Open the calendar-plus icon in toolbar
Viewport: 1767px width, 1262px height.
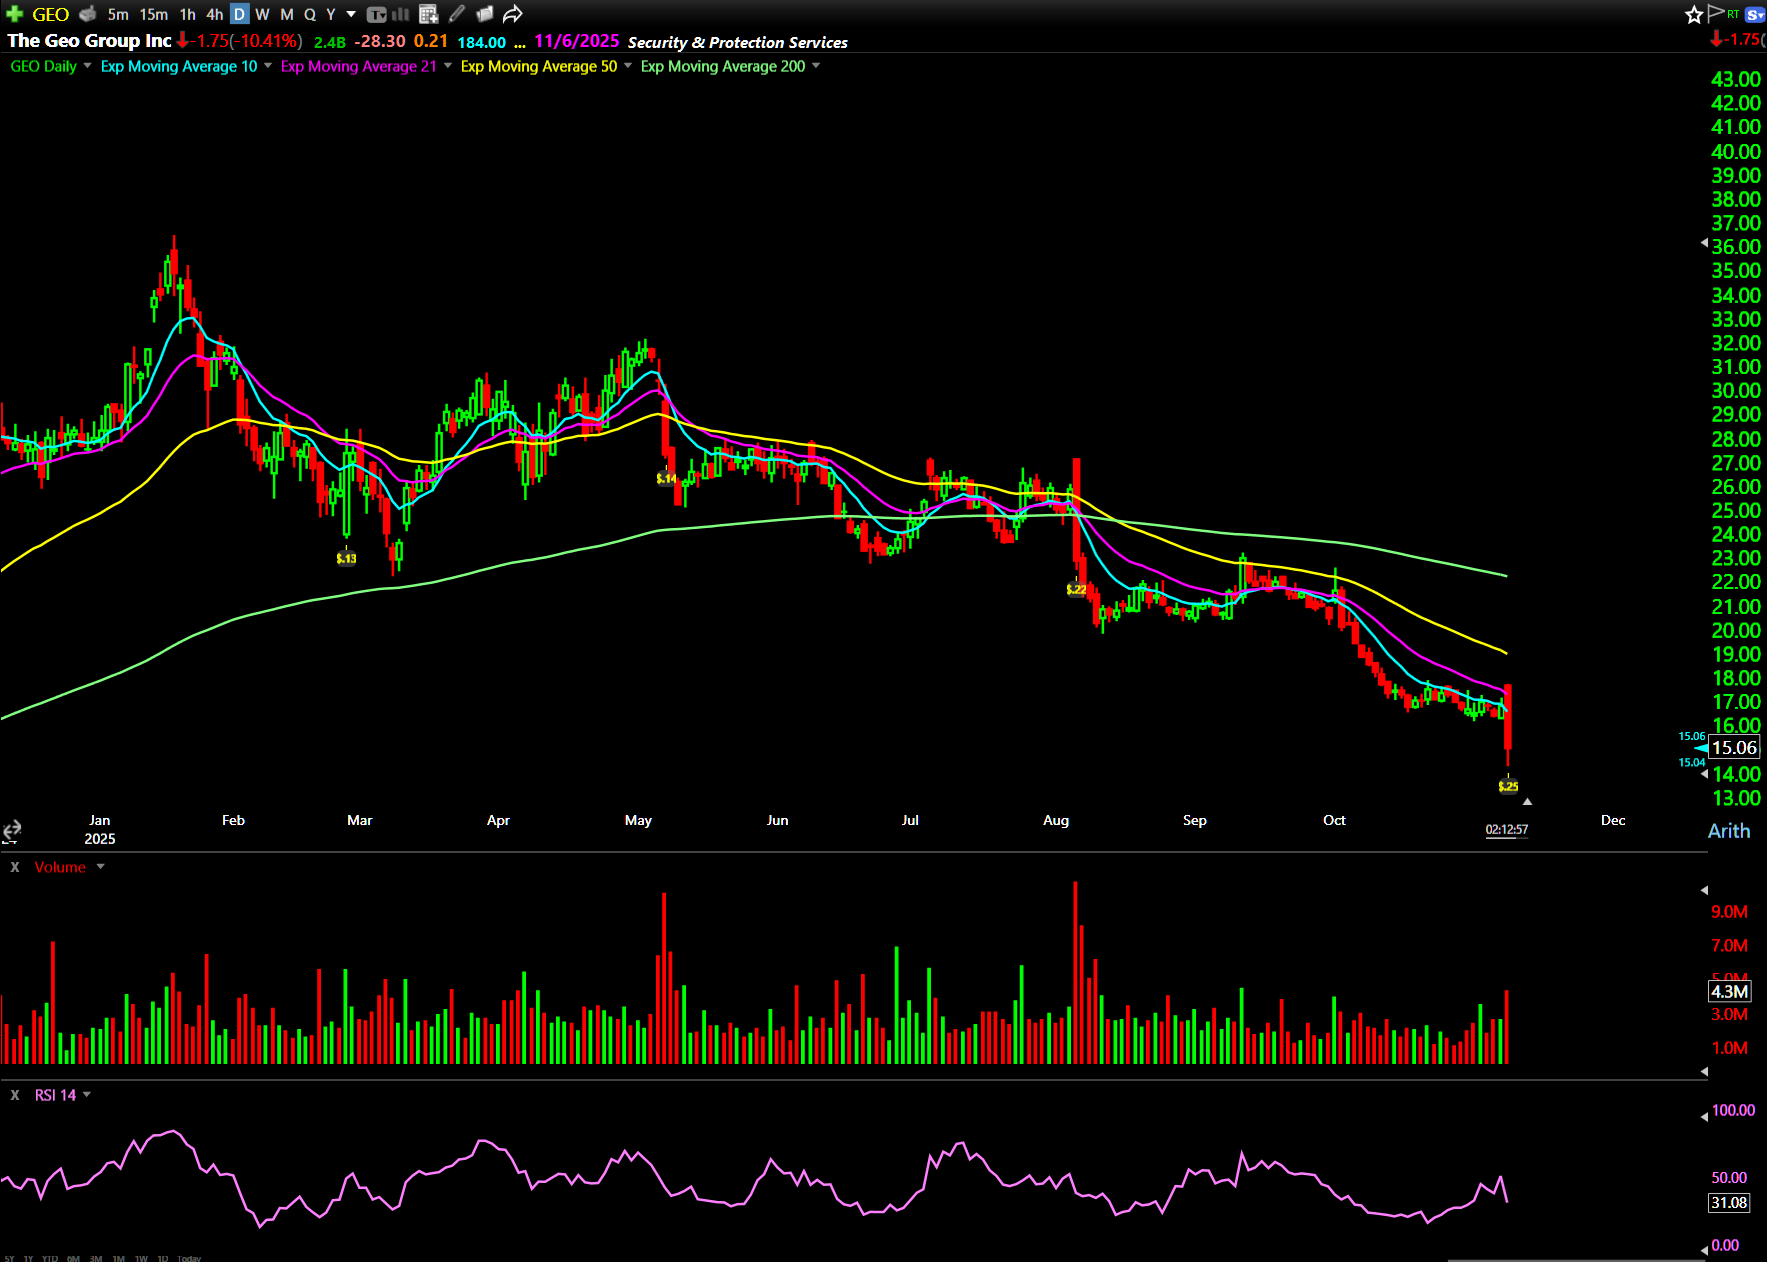point(429,14)
